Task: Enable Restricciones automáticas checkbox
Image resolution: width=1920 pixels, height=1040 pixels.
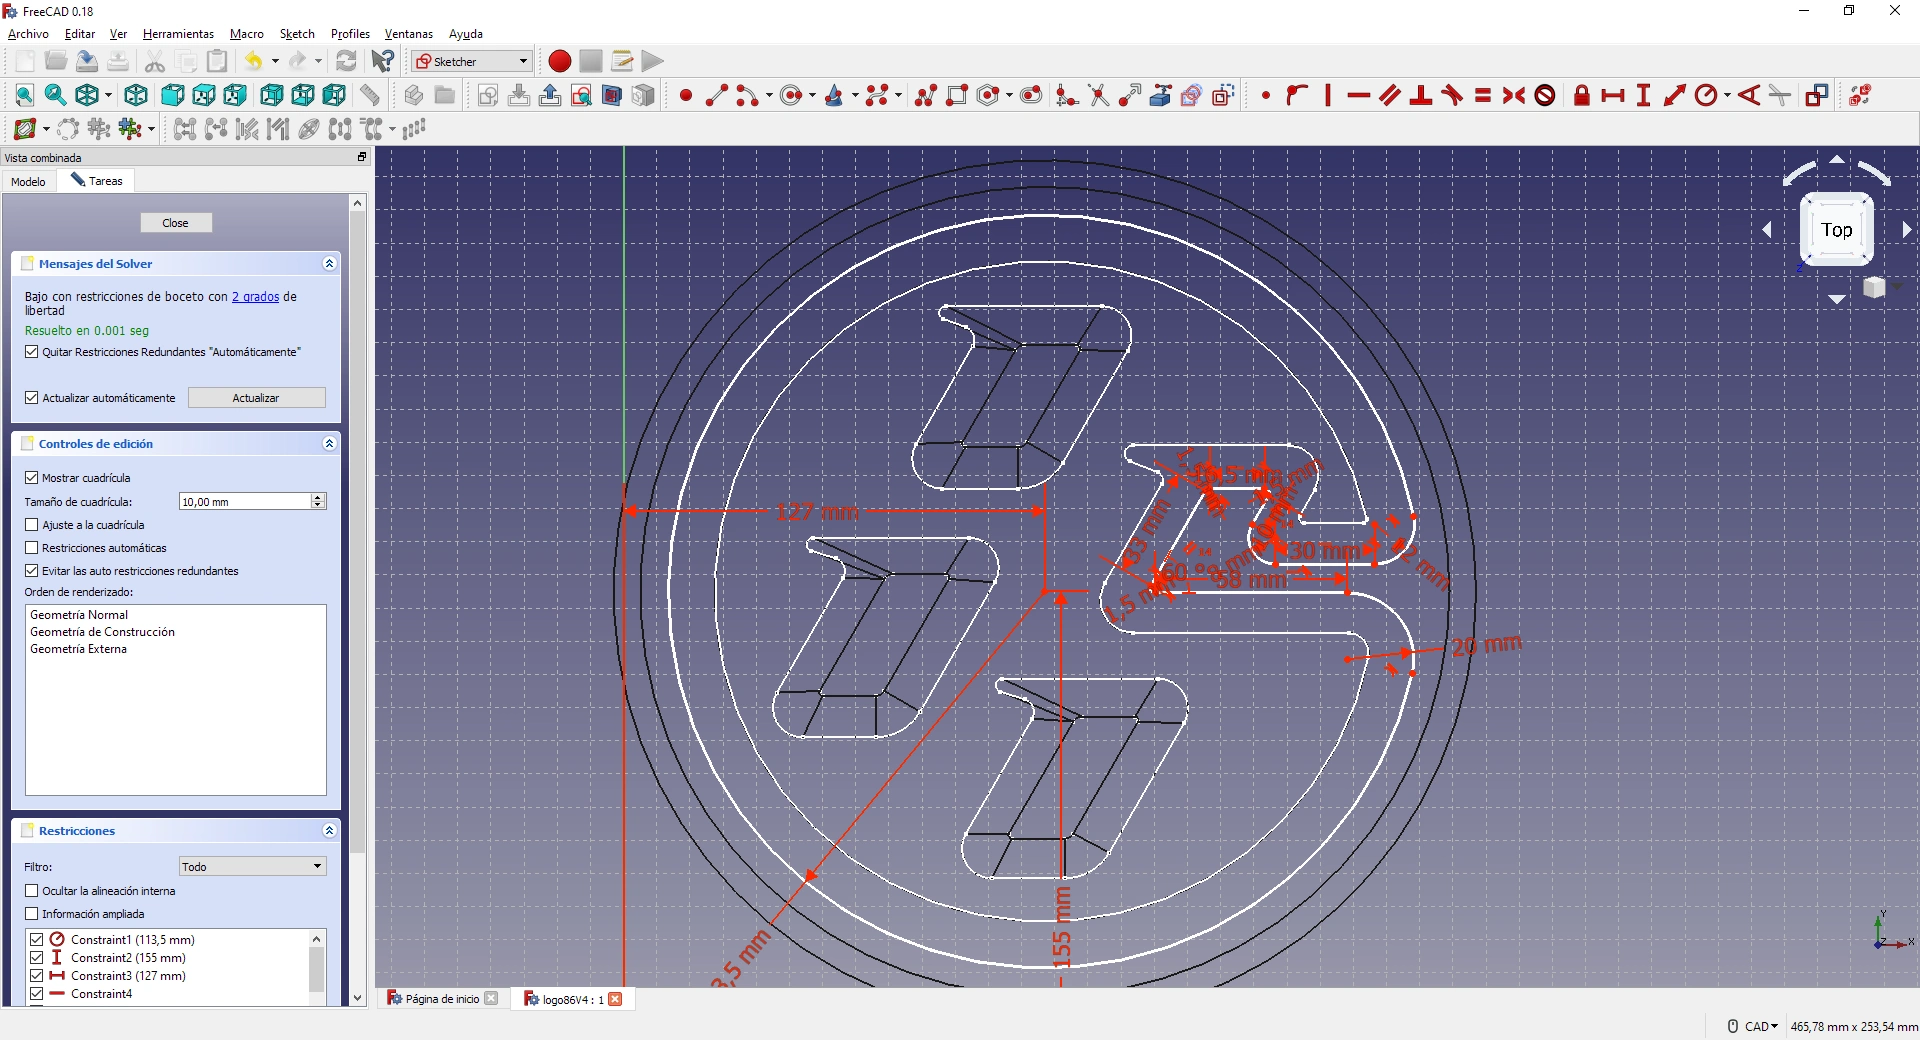Action: [x=32, y=548]
